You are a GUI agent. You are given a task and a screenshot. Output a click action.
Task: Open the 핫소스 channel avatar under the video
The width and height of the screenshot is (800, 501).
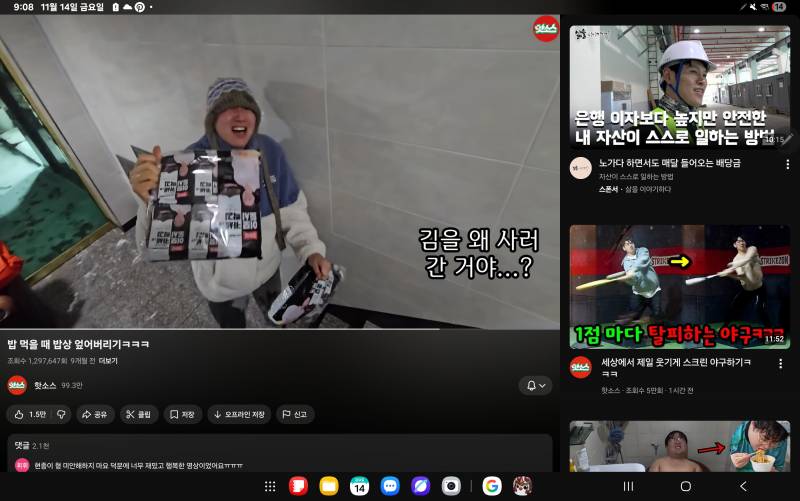[17, 385]
